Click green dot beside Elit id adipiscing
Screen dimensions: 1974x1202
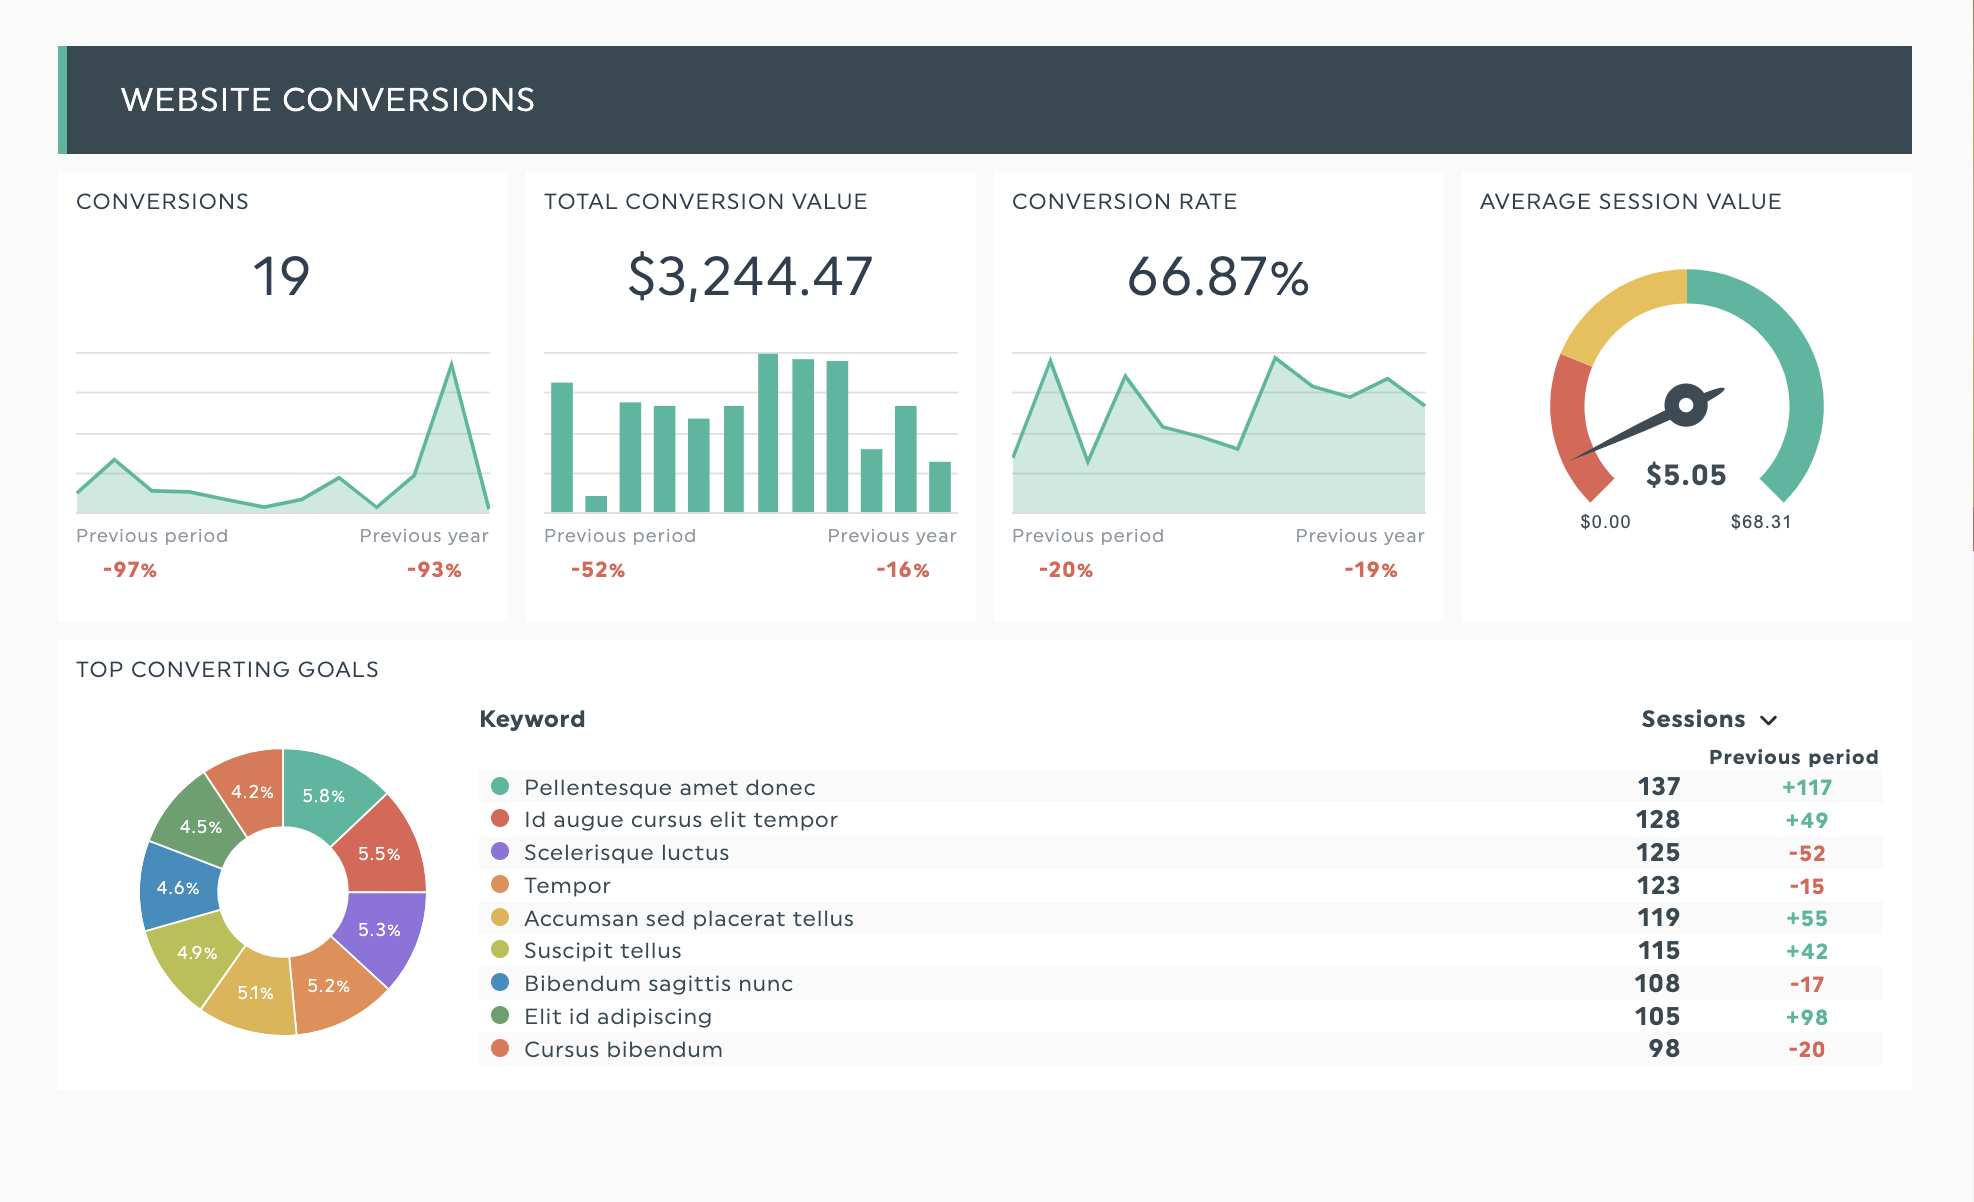500,1016
